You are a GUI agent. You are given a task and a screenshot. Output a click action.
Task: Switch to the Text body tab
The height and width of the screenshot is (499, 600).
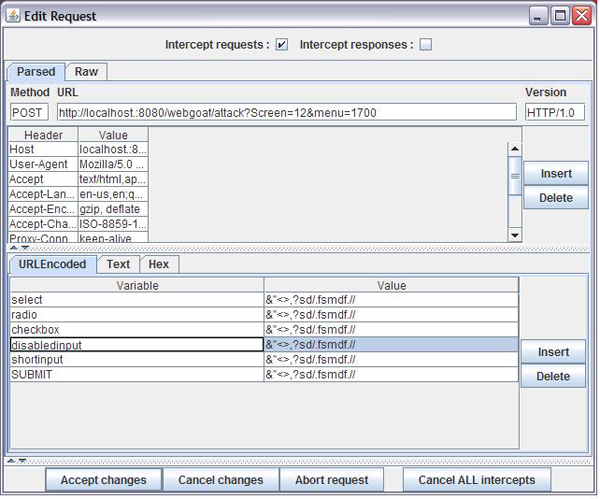pos(118,264)
